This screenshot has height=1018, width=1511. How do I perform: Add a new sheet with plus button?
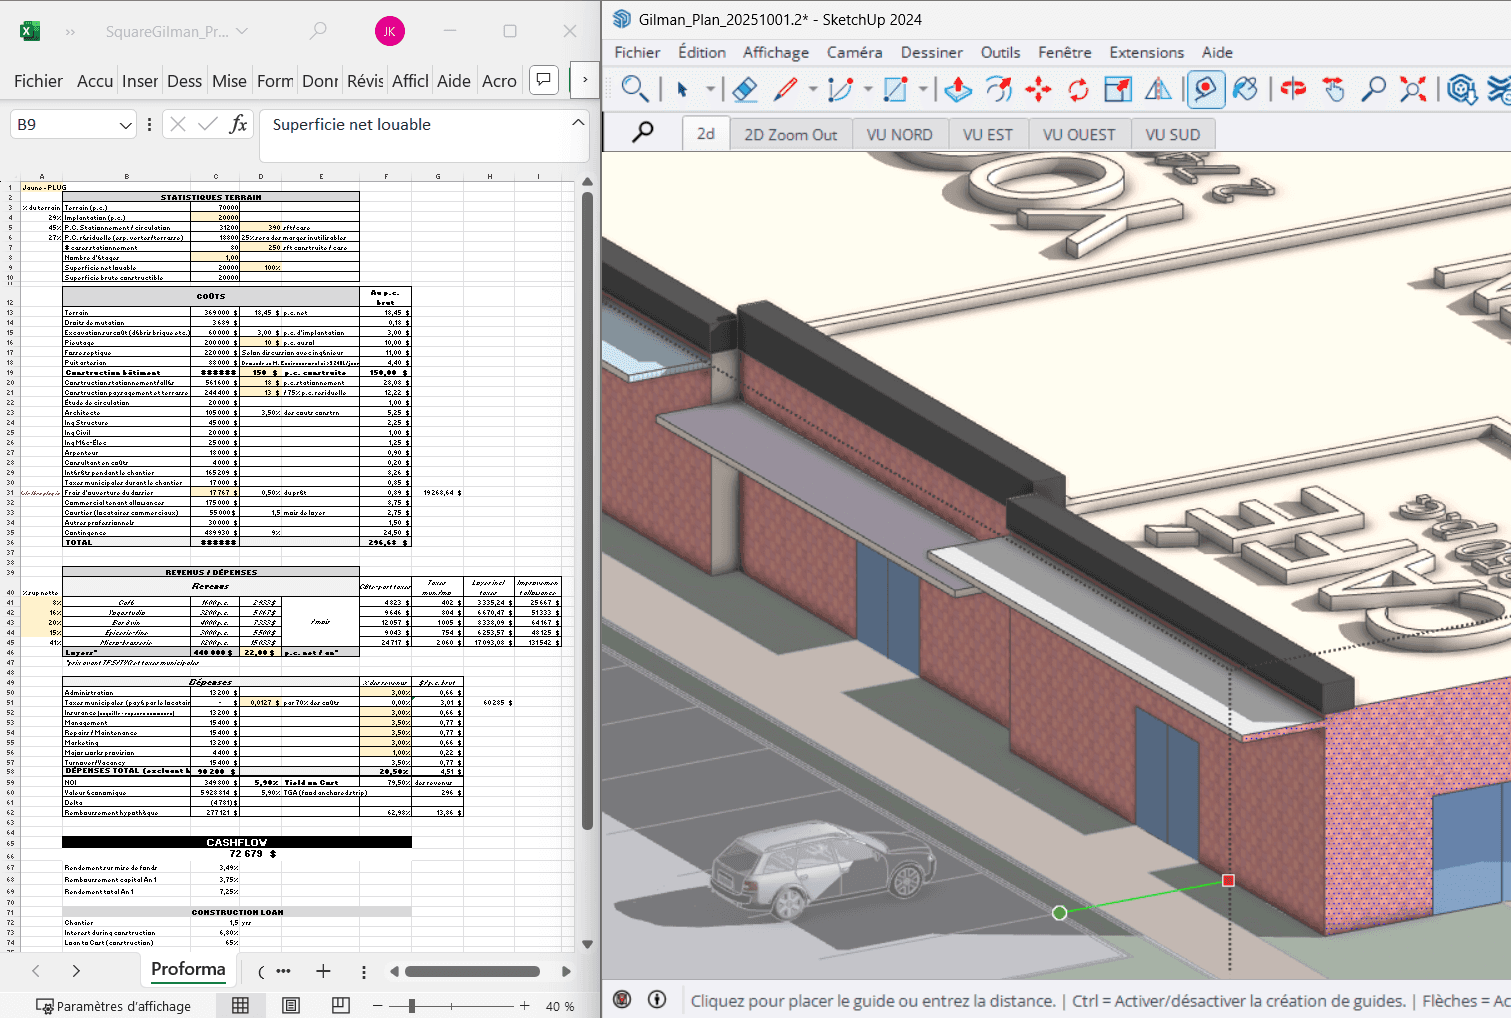pyautogui.click(x=323, y=971)
